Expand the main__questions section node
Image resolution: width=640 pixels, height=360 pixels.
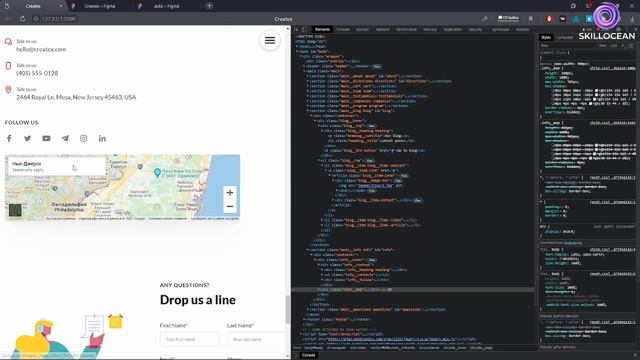coord(308,309)
